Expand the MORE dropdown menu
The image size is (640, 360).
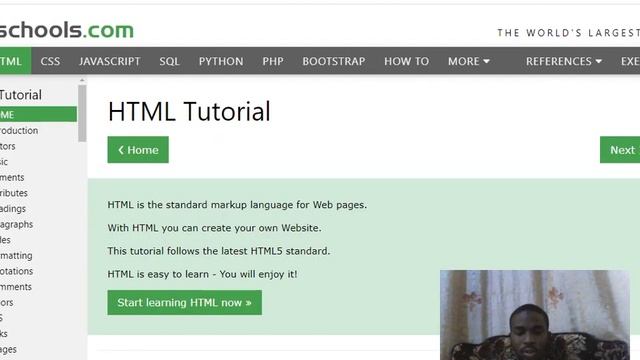(469, 61)
